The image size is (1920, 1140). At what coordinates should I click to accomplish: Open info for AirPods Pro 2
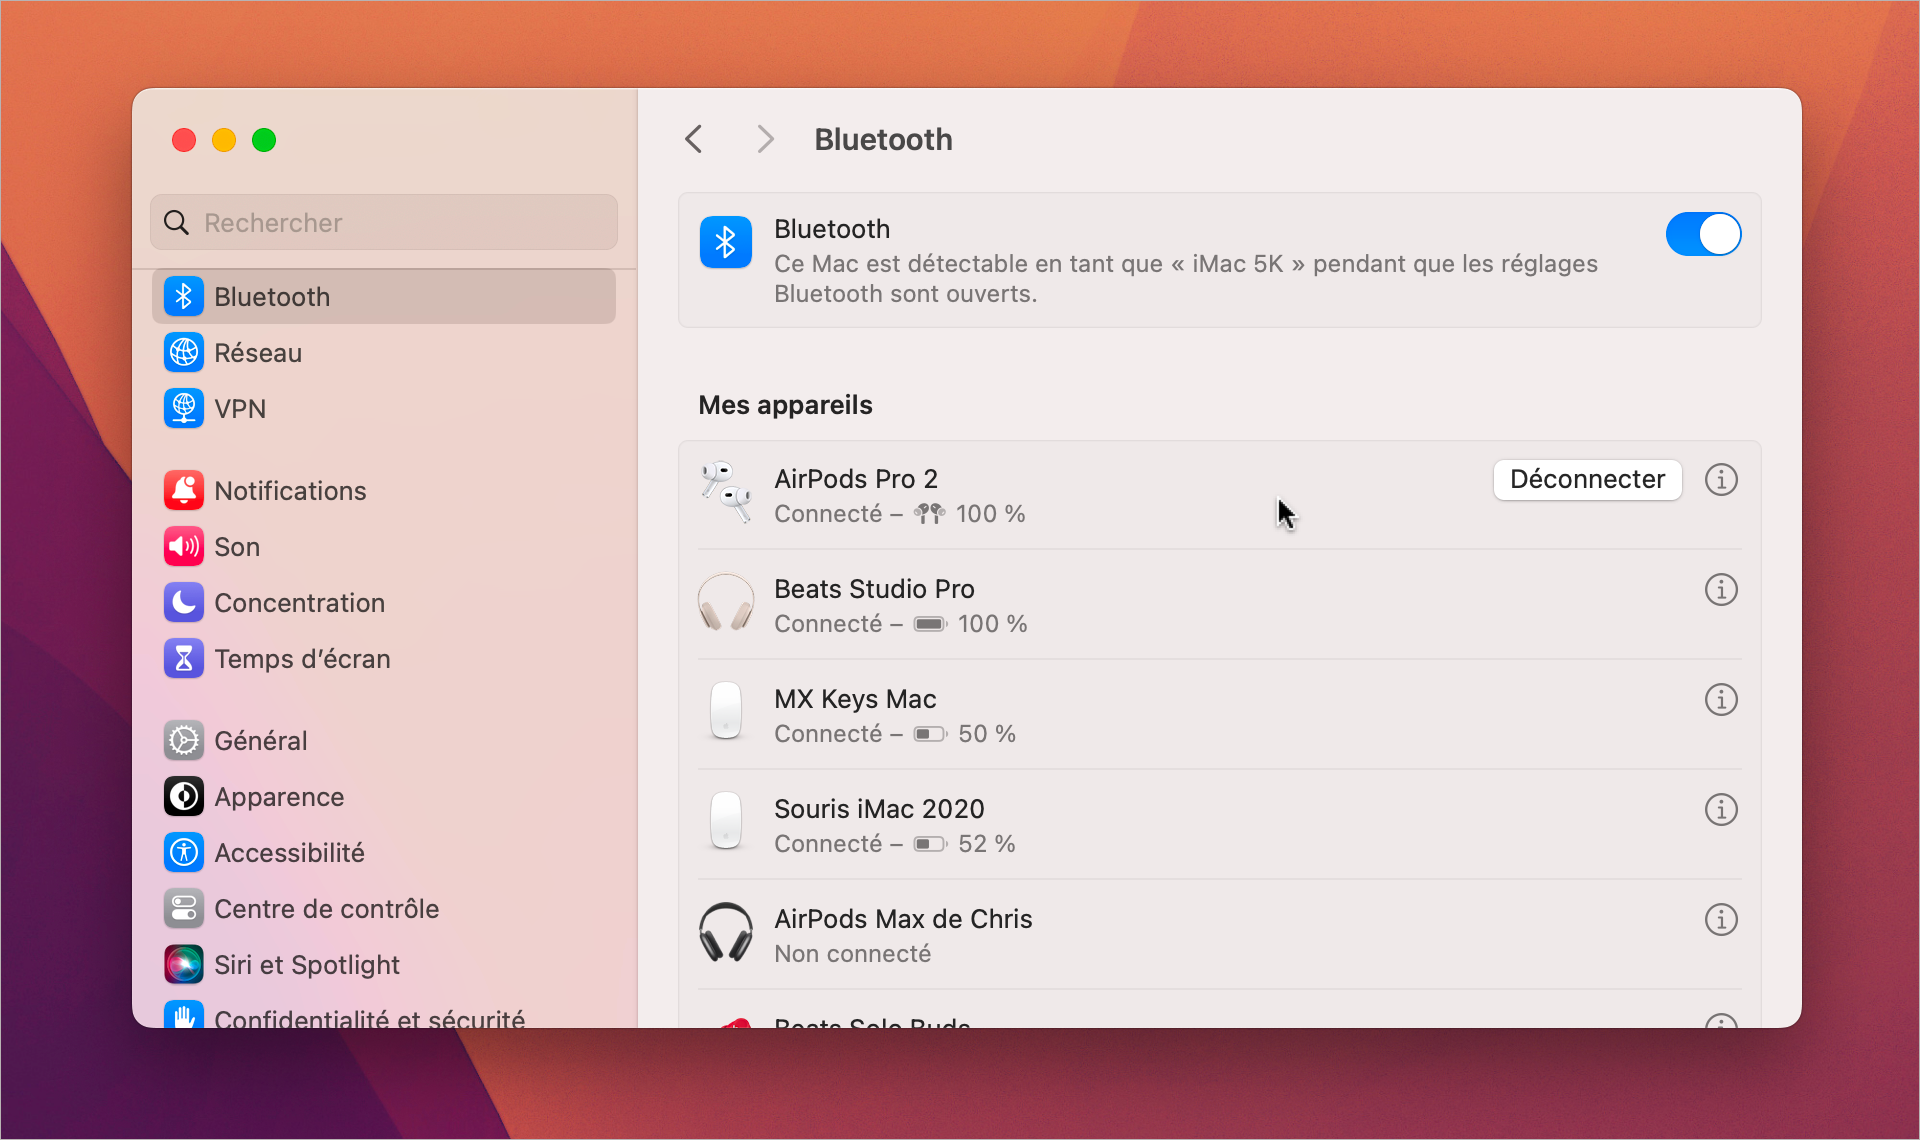1720,480
